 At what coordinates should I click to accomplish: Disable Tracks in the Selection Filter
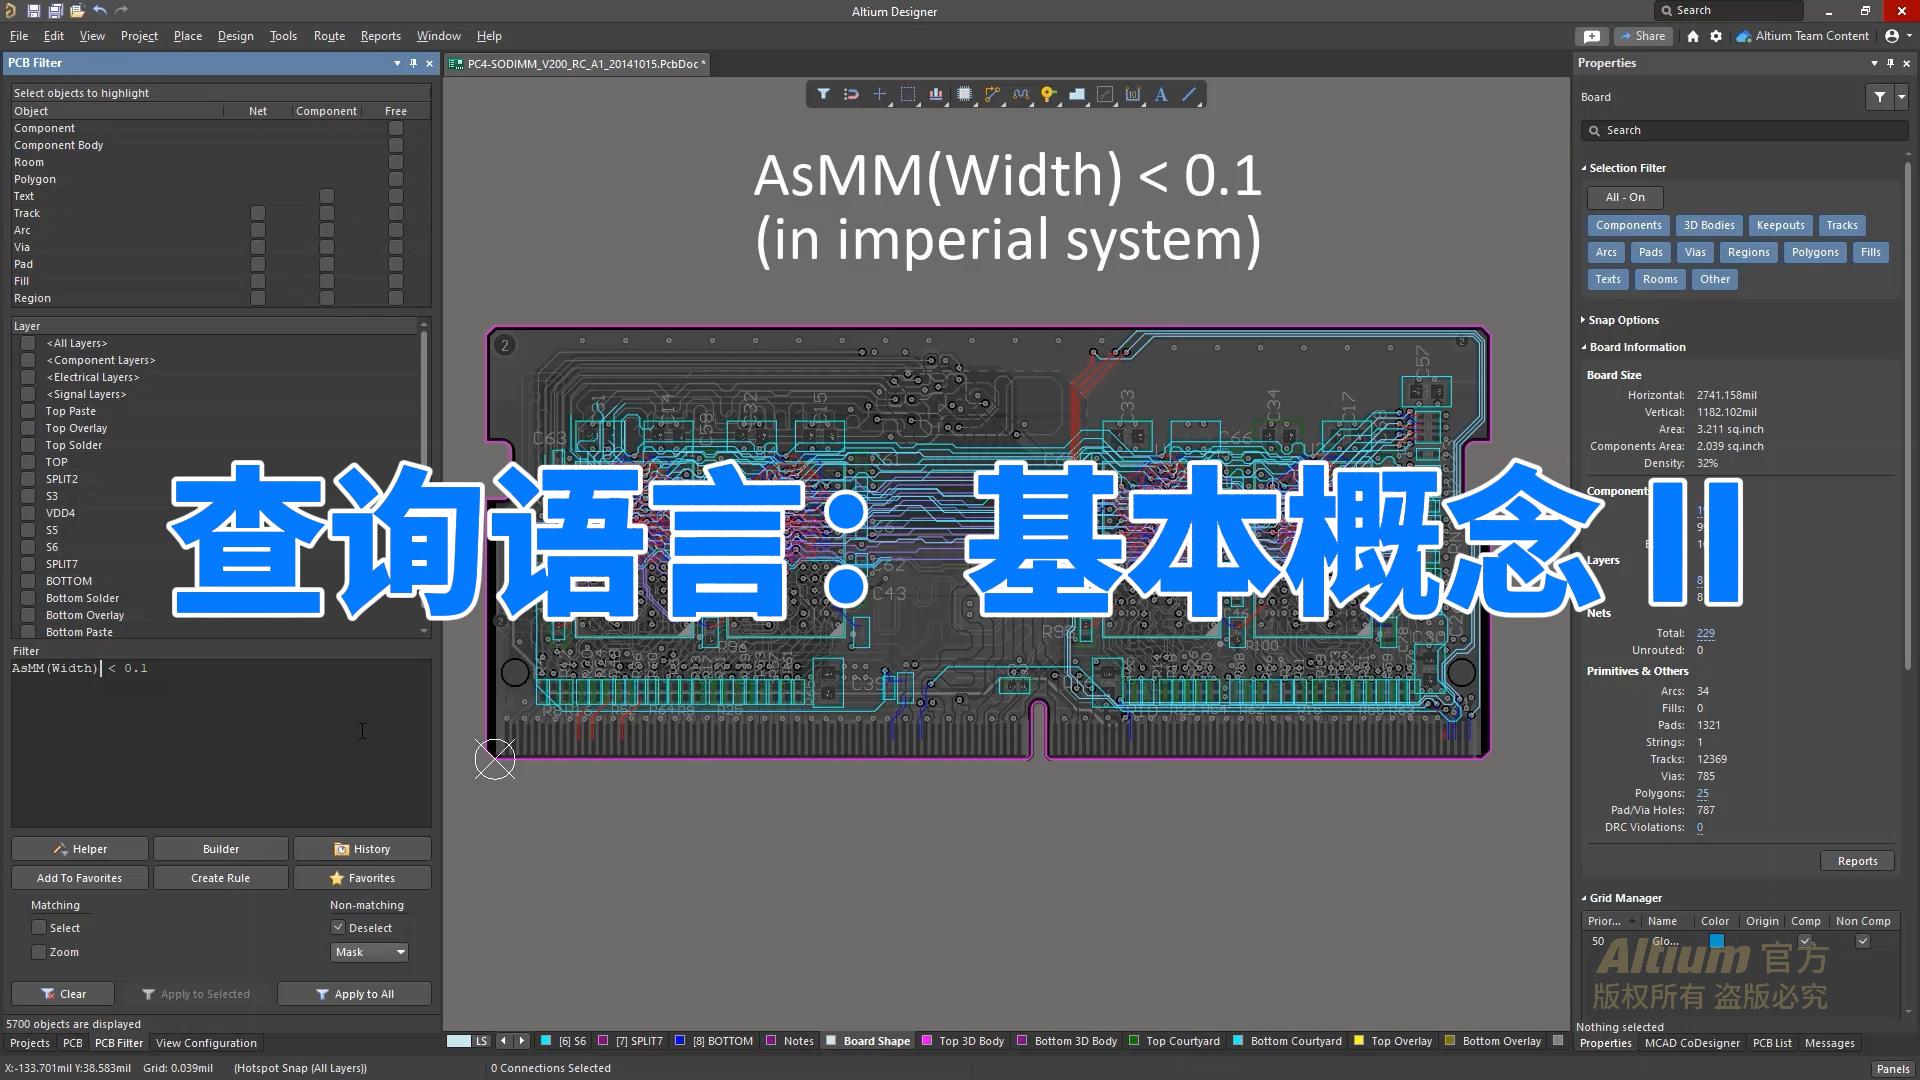click(1842, 225)
